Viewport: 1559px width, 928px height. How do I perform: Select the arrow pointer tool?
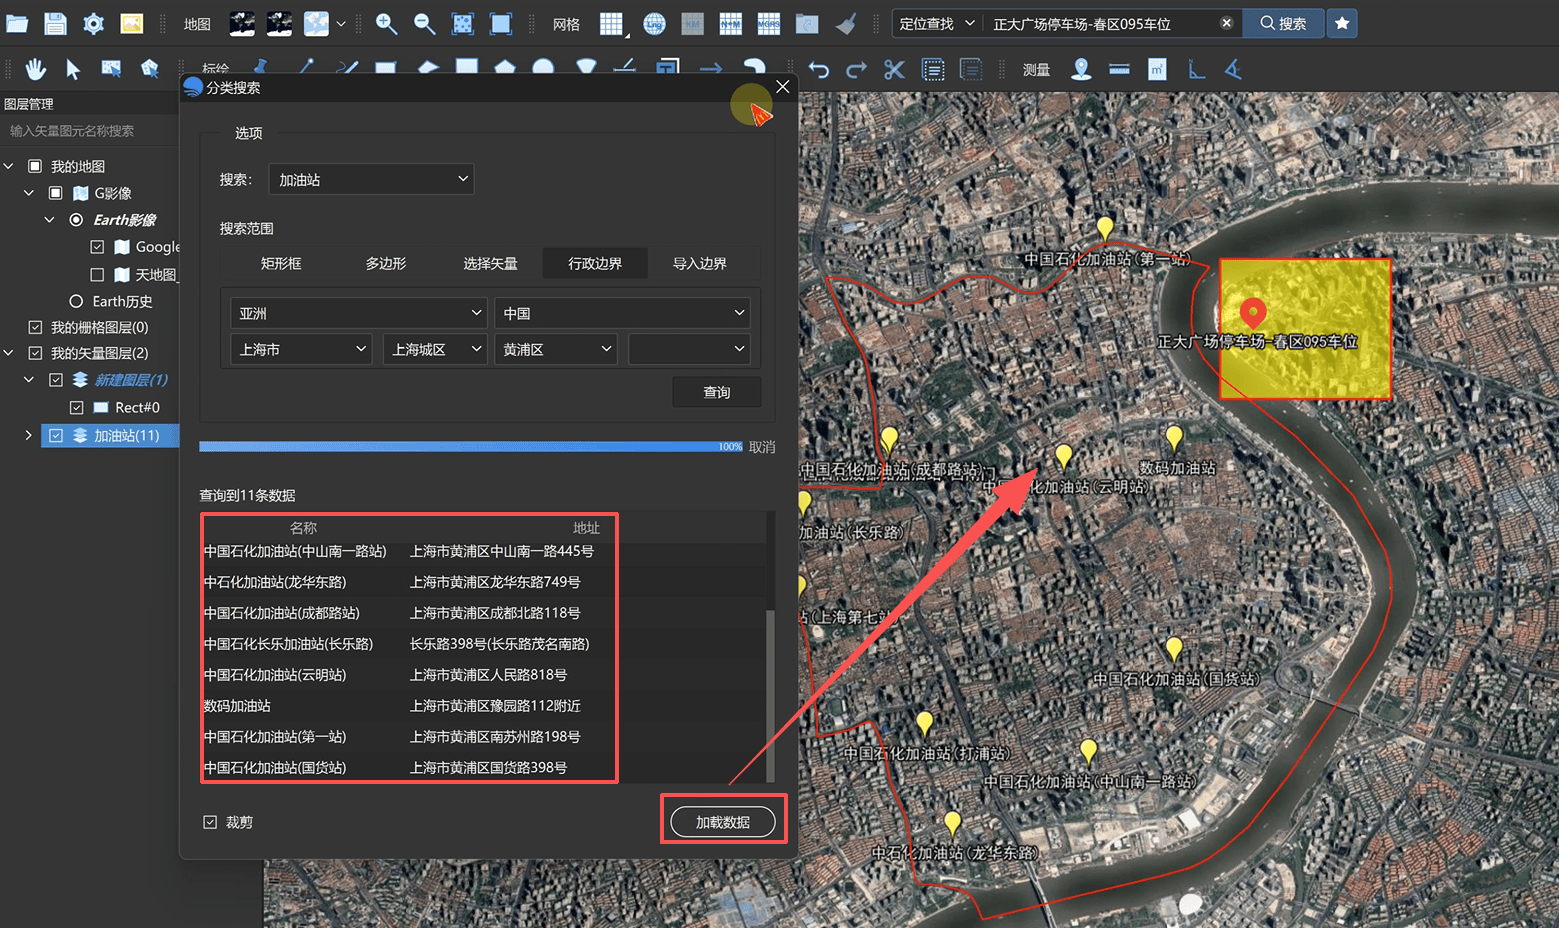point(73,69)
